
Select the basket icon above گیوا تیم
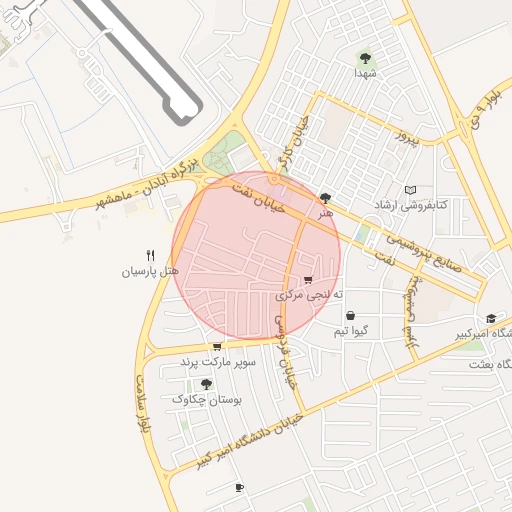click(350, 315)
